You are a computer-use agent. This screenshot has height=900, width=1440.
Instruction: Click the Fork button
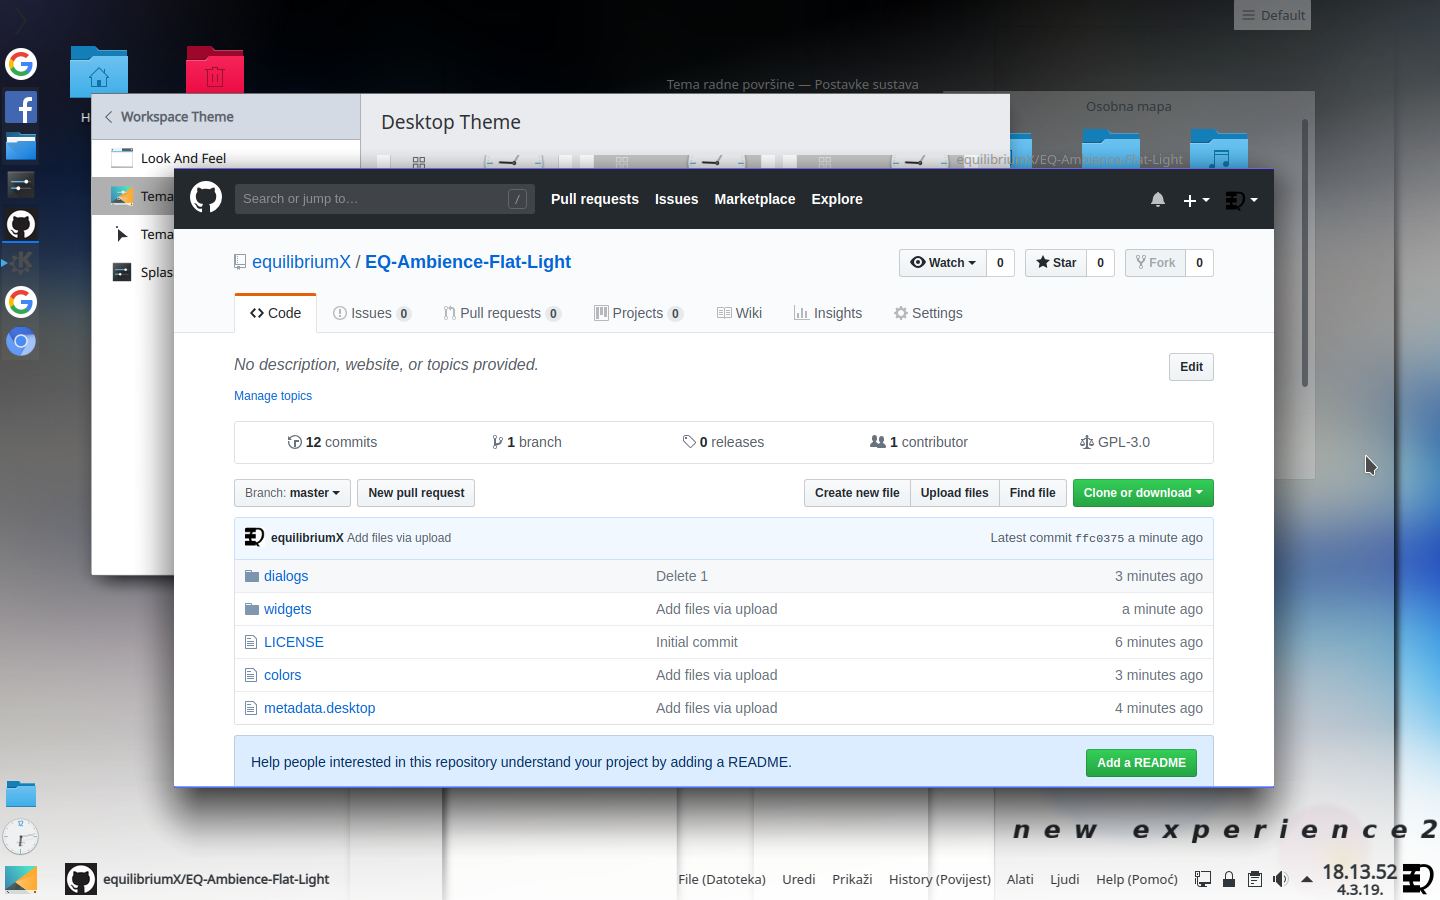click(x=1156, y=263)
